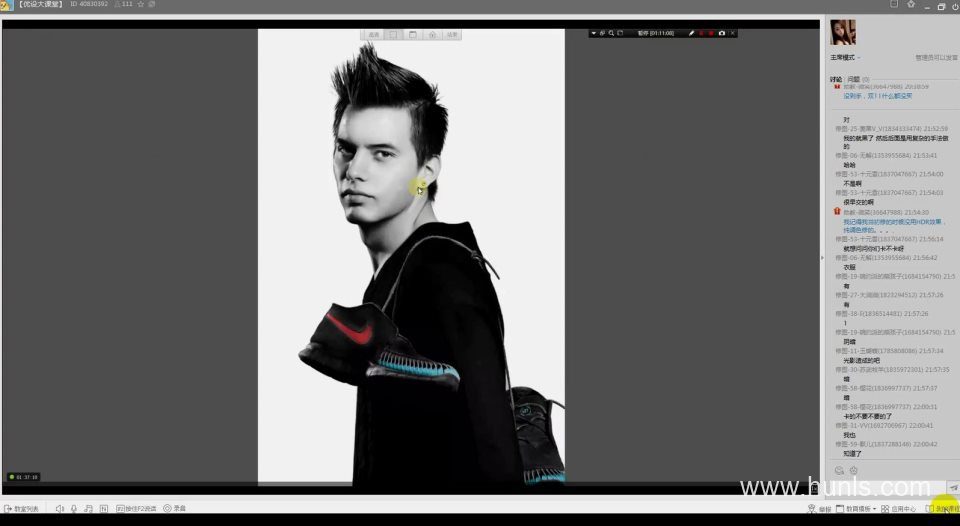Click into the chat message input field

point(885,487)
